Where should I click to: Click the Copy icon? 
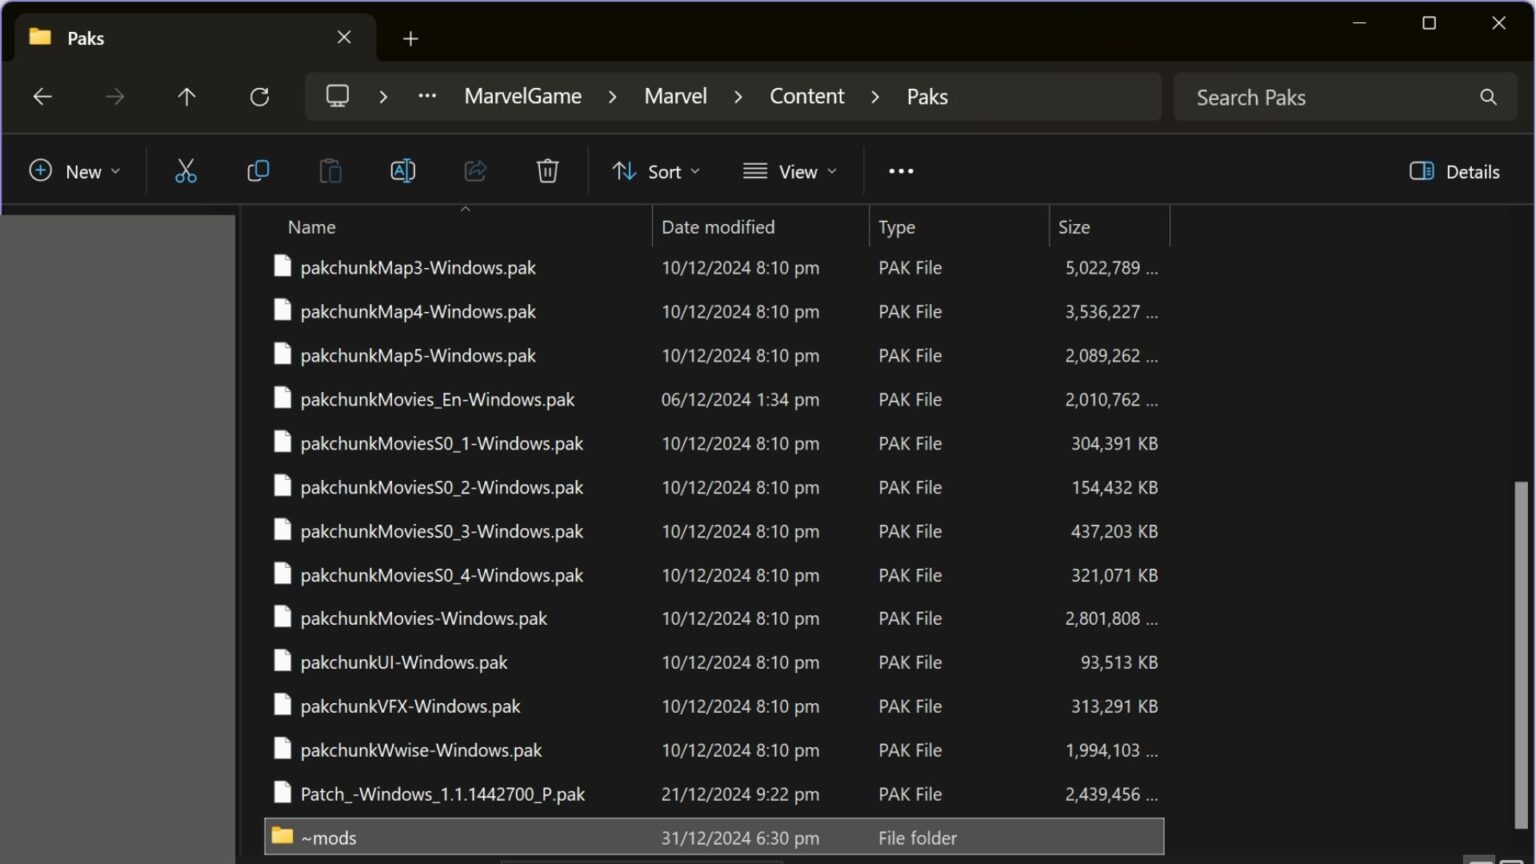coord(257,170)
